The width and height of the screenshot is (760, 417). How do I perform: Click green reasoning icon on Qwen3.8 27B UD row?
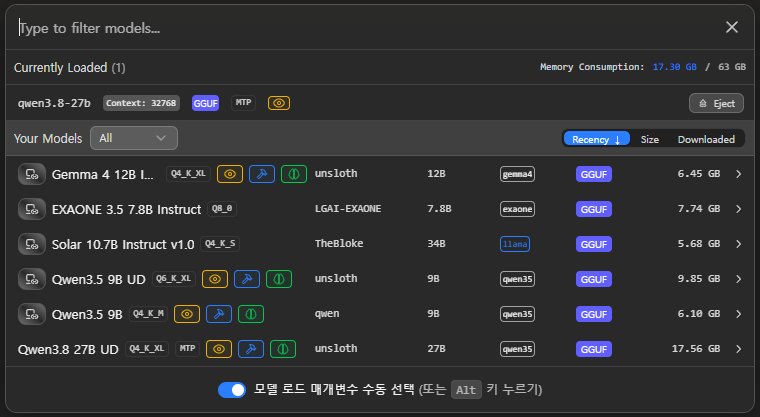[283, 349]
